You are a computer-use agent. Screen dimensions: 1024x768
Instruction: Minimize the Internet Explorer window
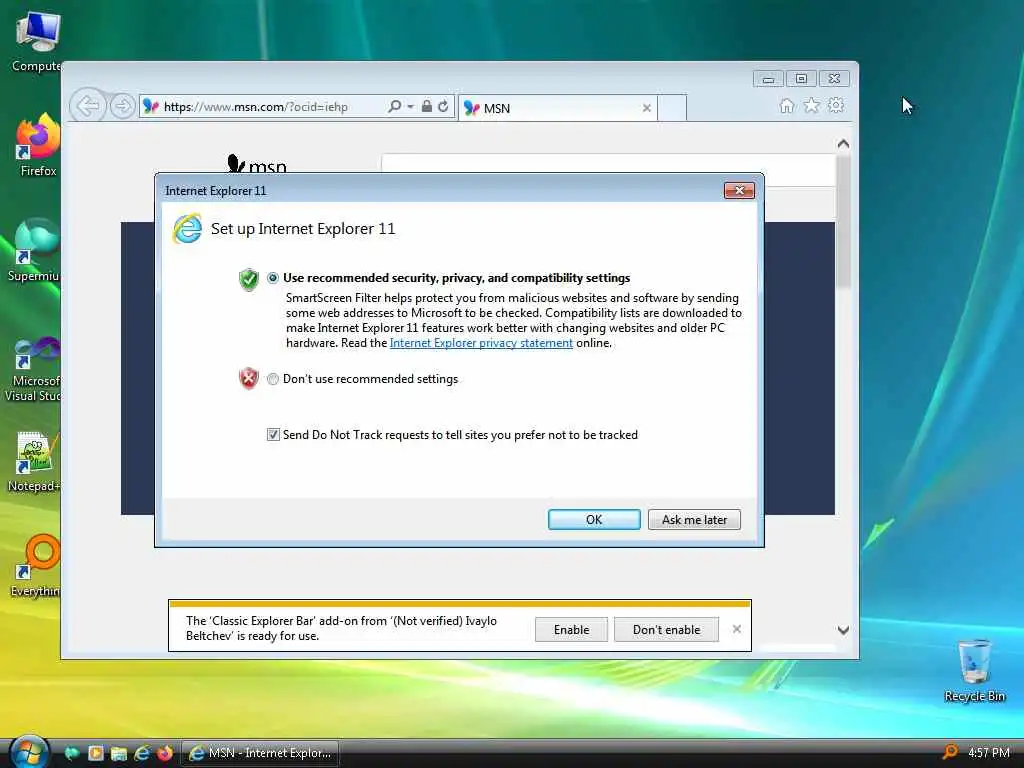(768, 79)
